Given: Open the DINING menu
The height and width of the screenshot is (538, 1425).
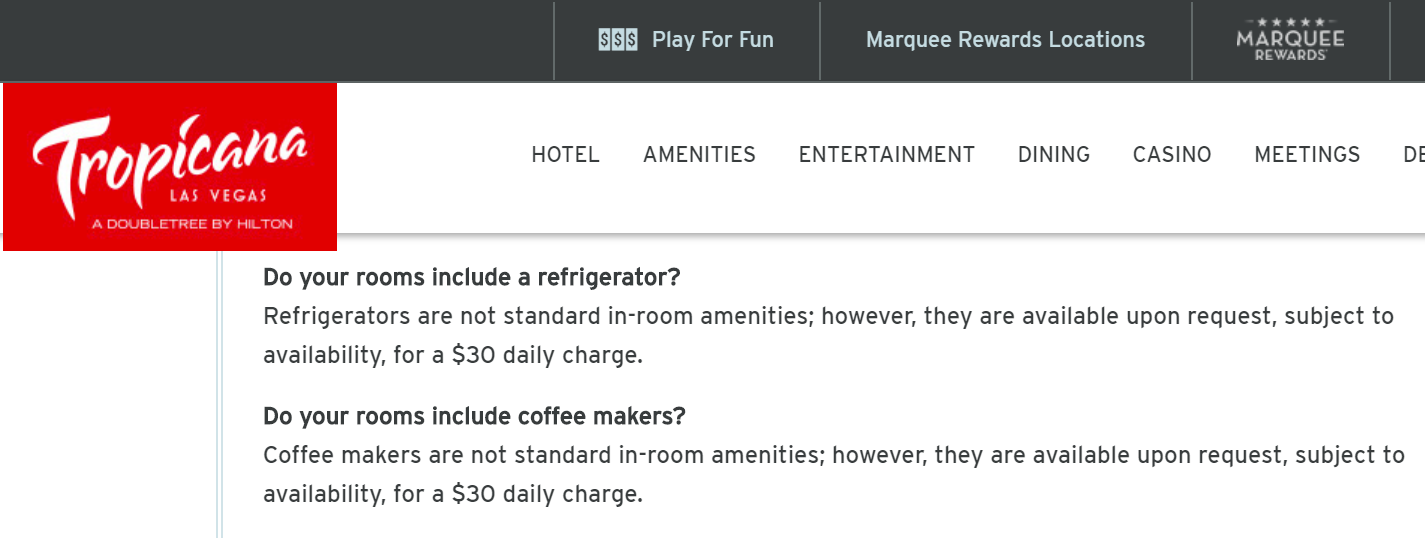Looking at the screenshot, I should pos(1054,155).
